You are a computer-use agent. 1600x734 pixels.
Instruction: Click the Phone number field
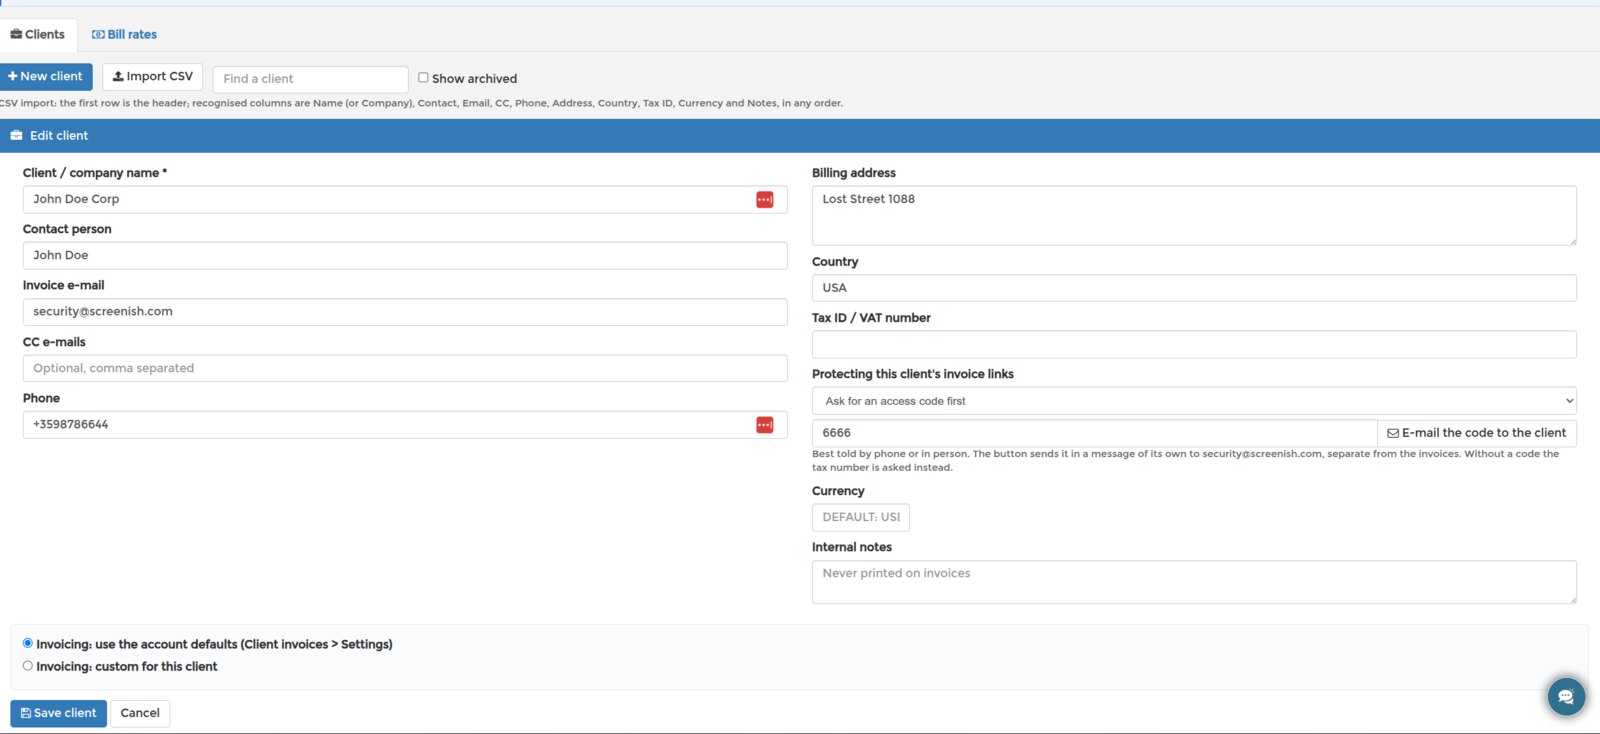[x=405, y=425]
